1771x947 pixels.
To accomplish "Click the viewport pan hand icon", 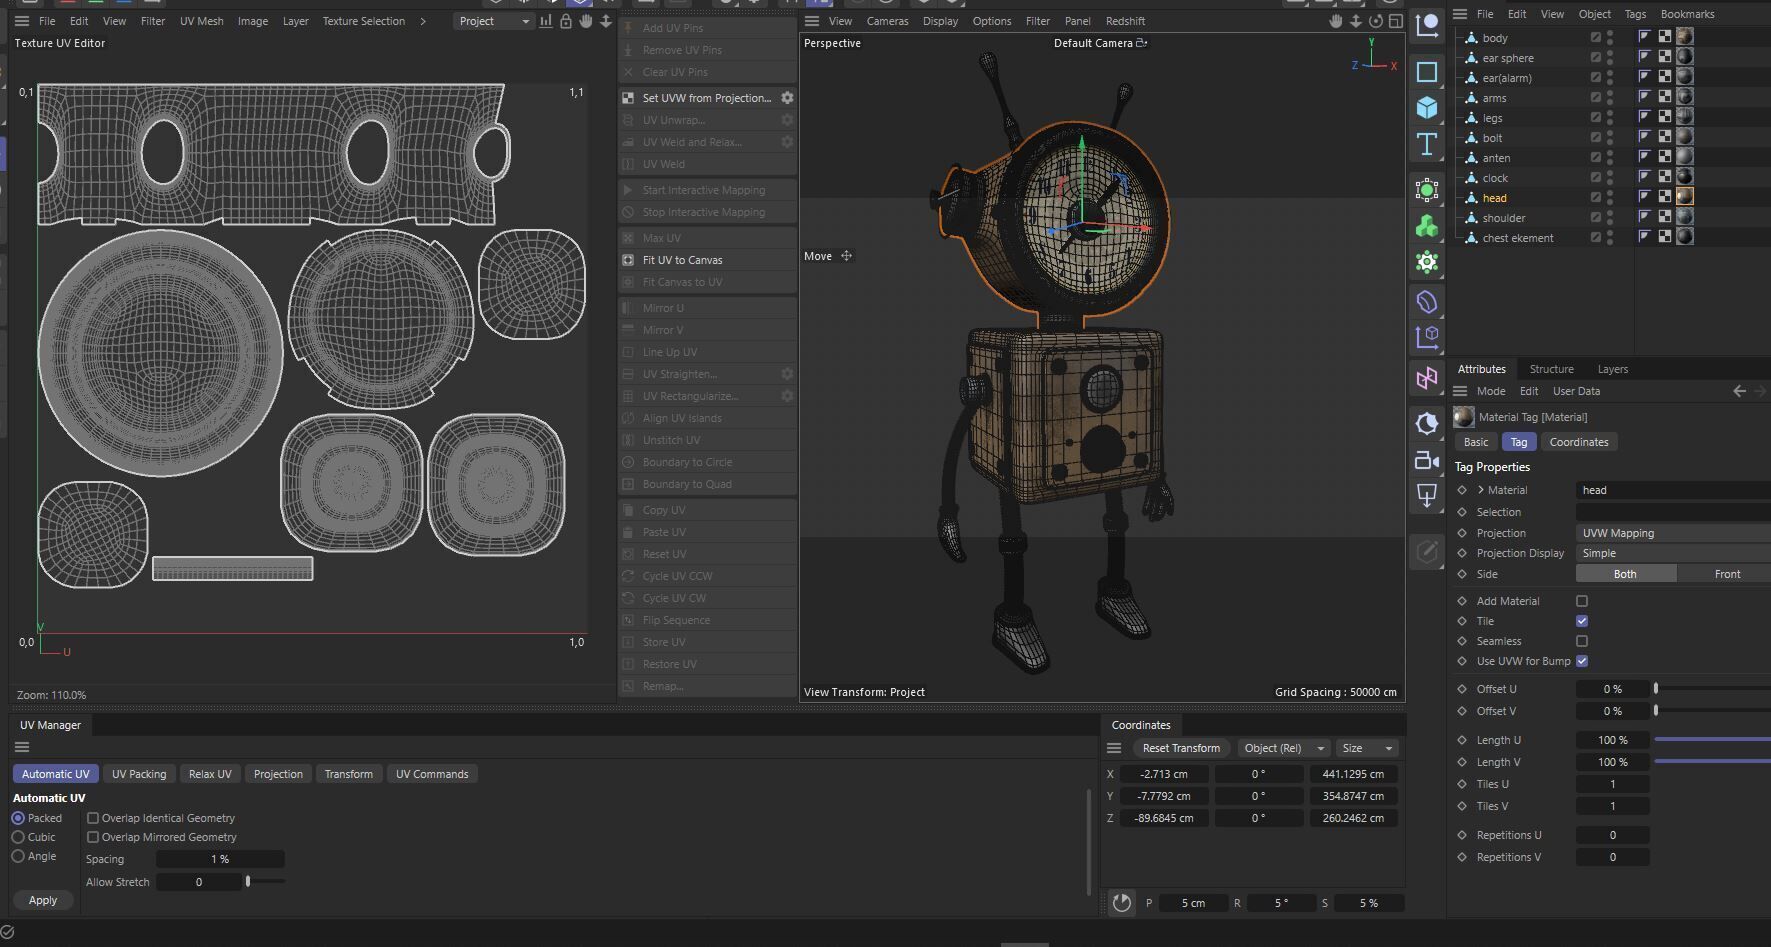I will tap(1336, 21).
